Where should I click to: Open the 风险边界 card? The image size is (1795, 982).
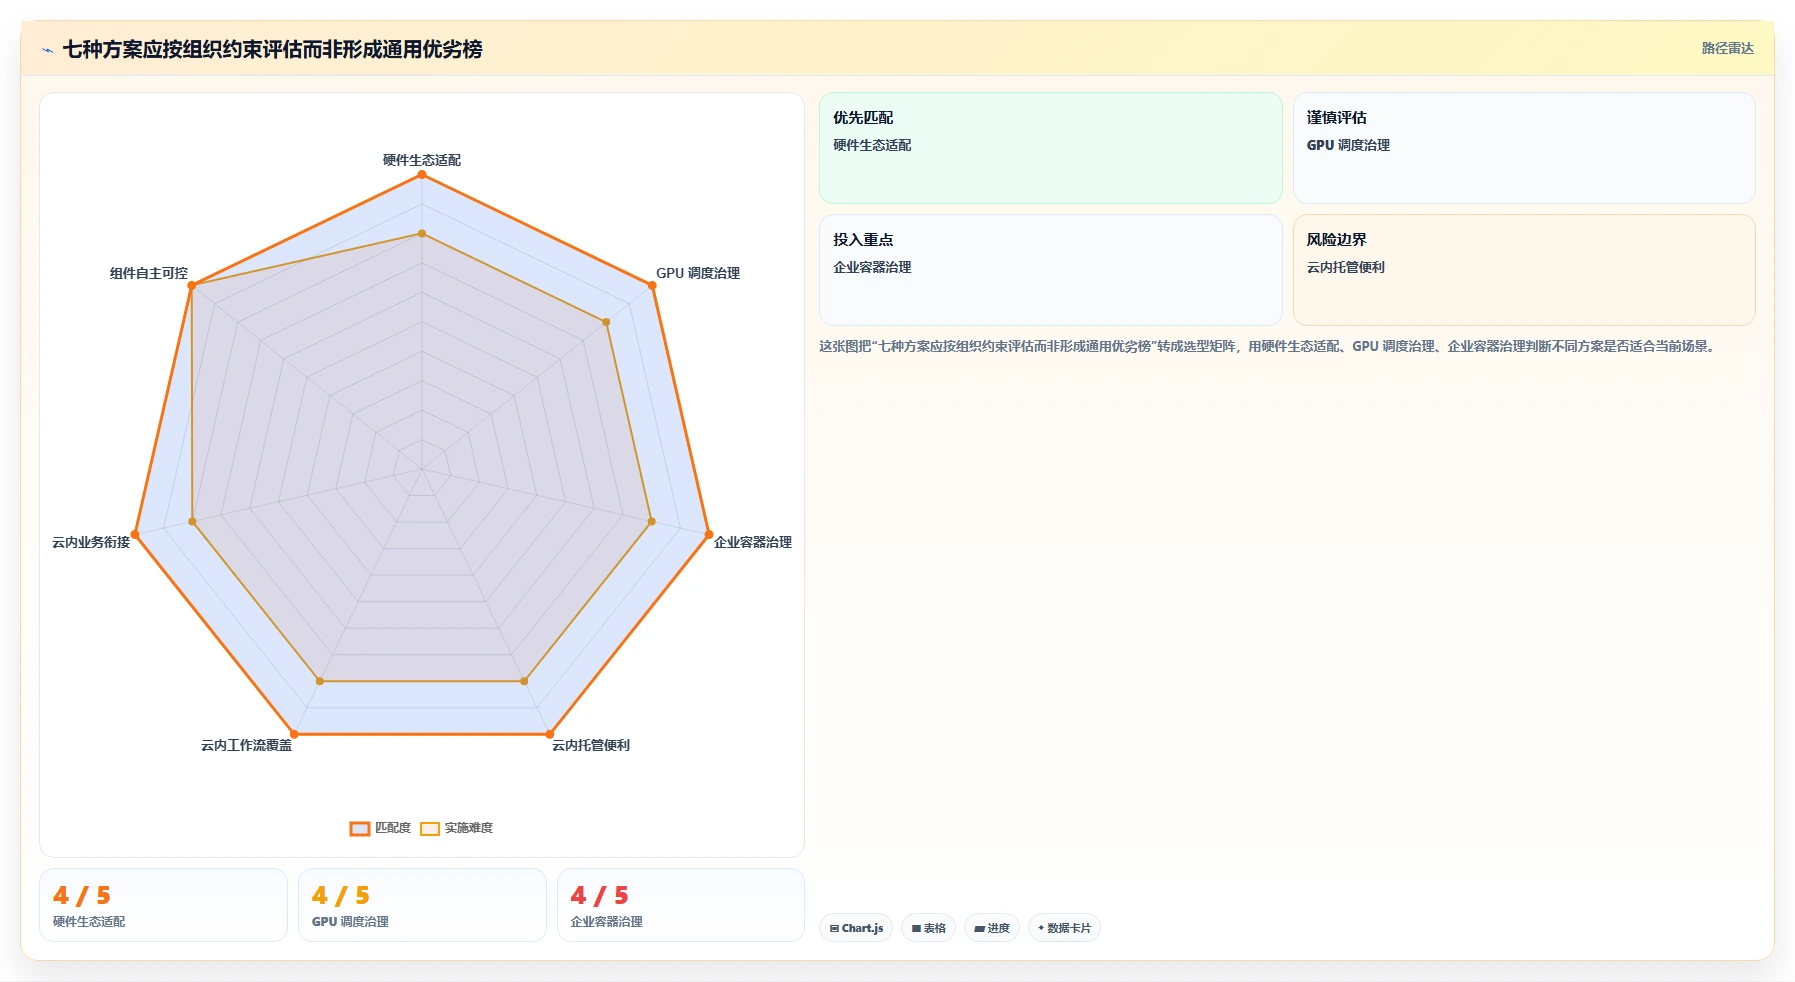[1524, 270]
